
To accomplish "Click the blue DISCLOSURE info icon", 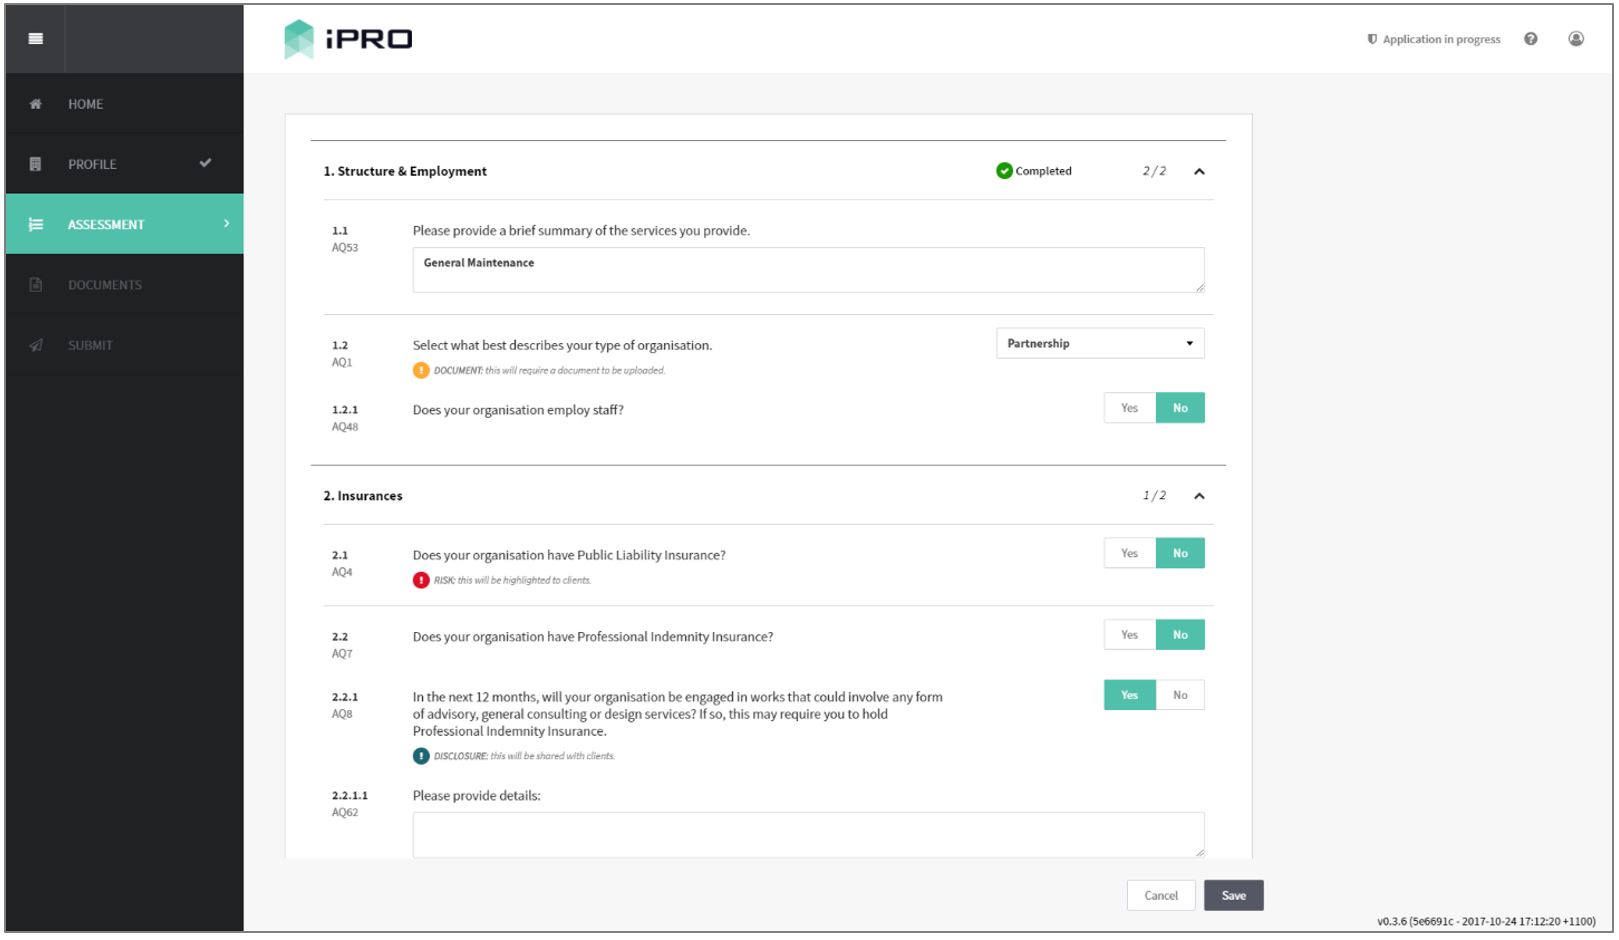I will pyautogui.click(x=421, y=756).
